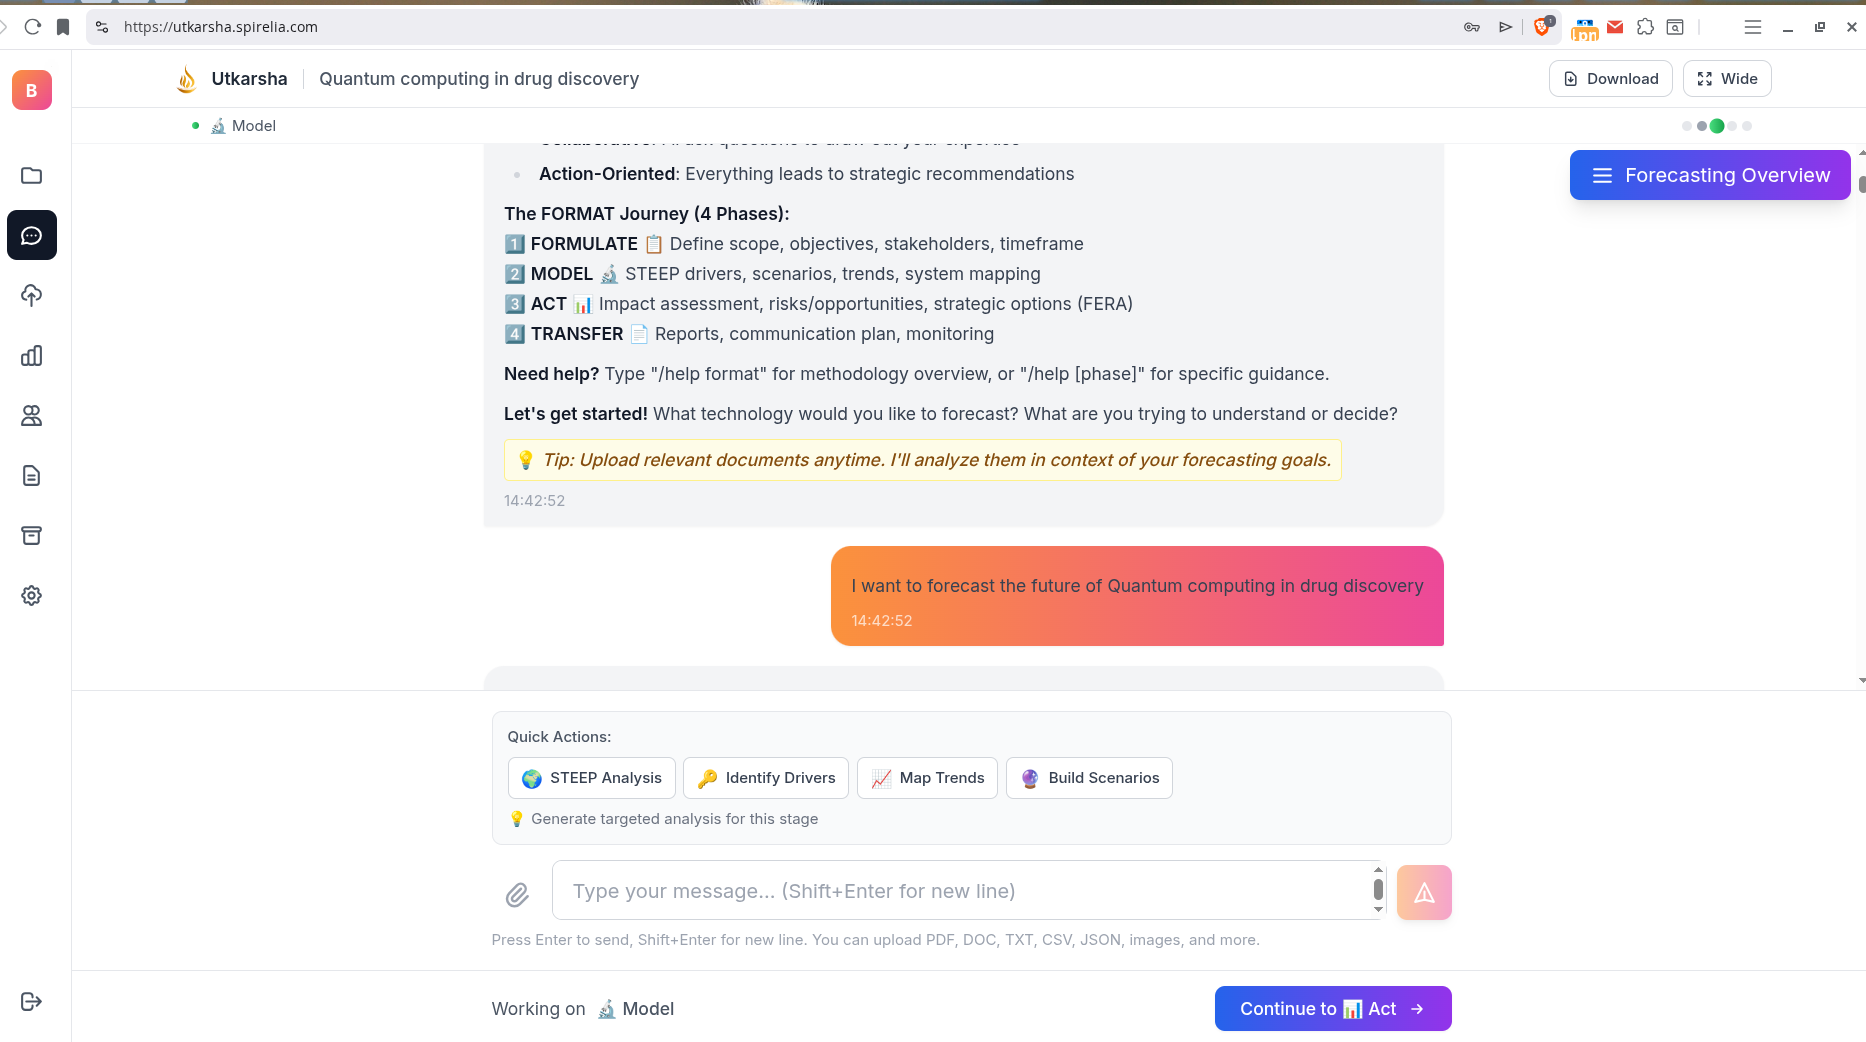Click the Identify Drivers quick action

click(766, 778)
